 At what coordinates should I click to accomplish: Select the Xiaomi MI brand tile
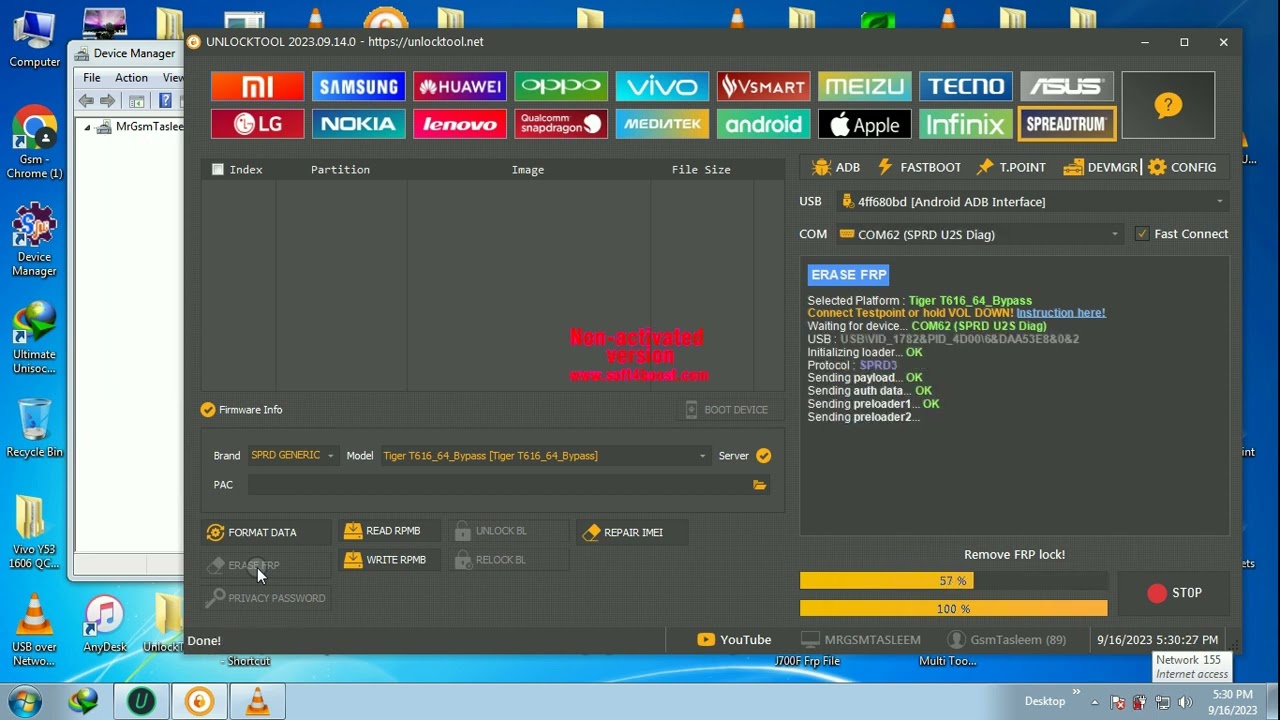click(x=257, y=87)
